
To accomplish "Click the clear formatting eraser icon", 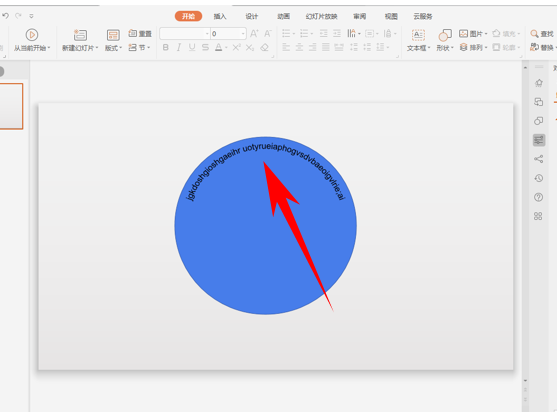I will coord(264,47).
